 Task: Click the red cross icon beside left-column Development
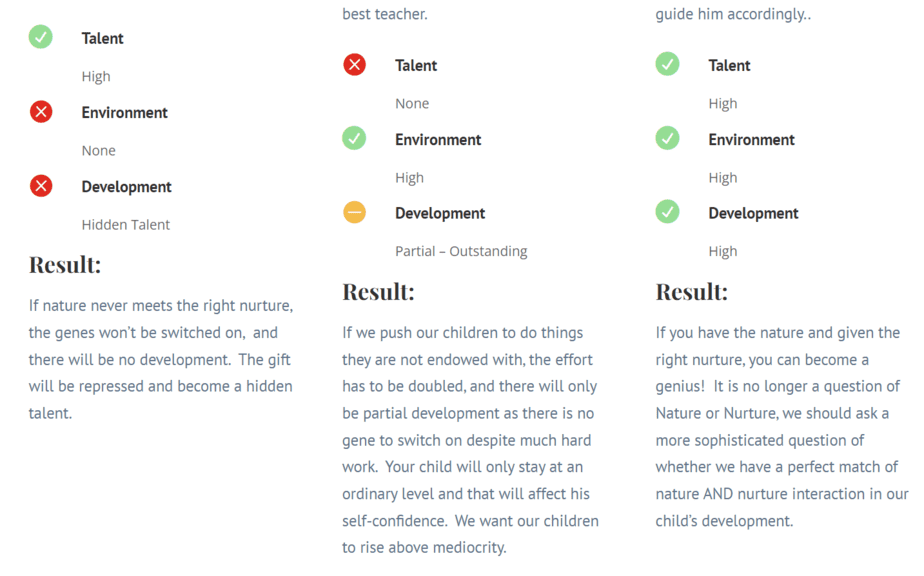[41, 186]
